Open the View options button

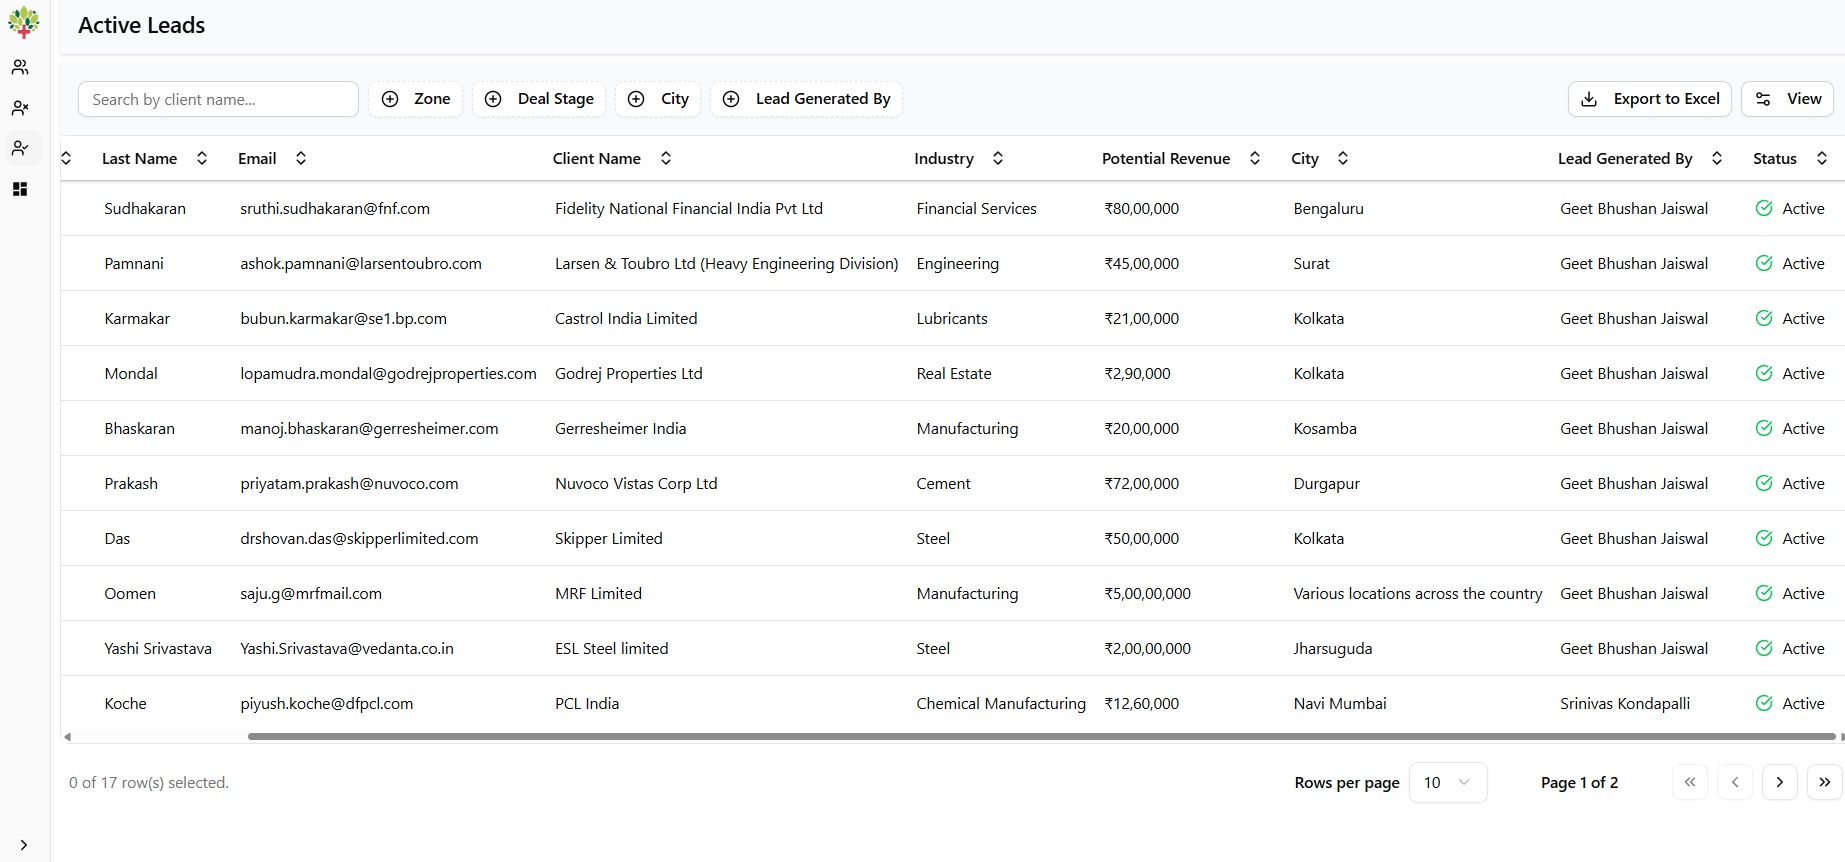(1787, 99)
